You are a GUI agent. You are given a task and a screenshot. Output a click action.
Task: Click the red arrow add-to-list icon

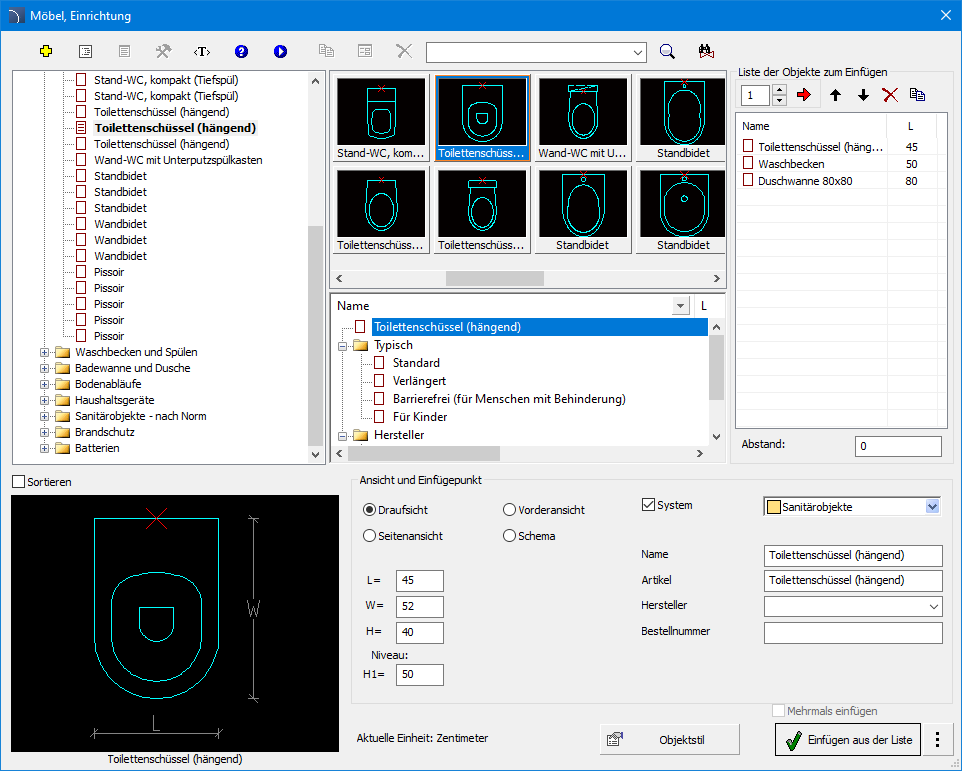point(804,95)
